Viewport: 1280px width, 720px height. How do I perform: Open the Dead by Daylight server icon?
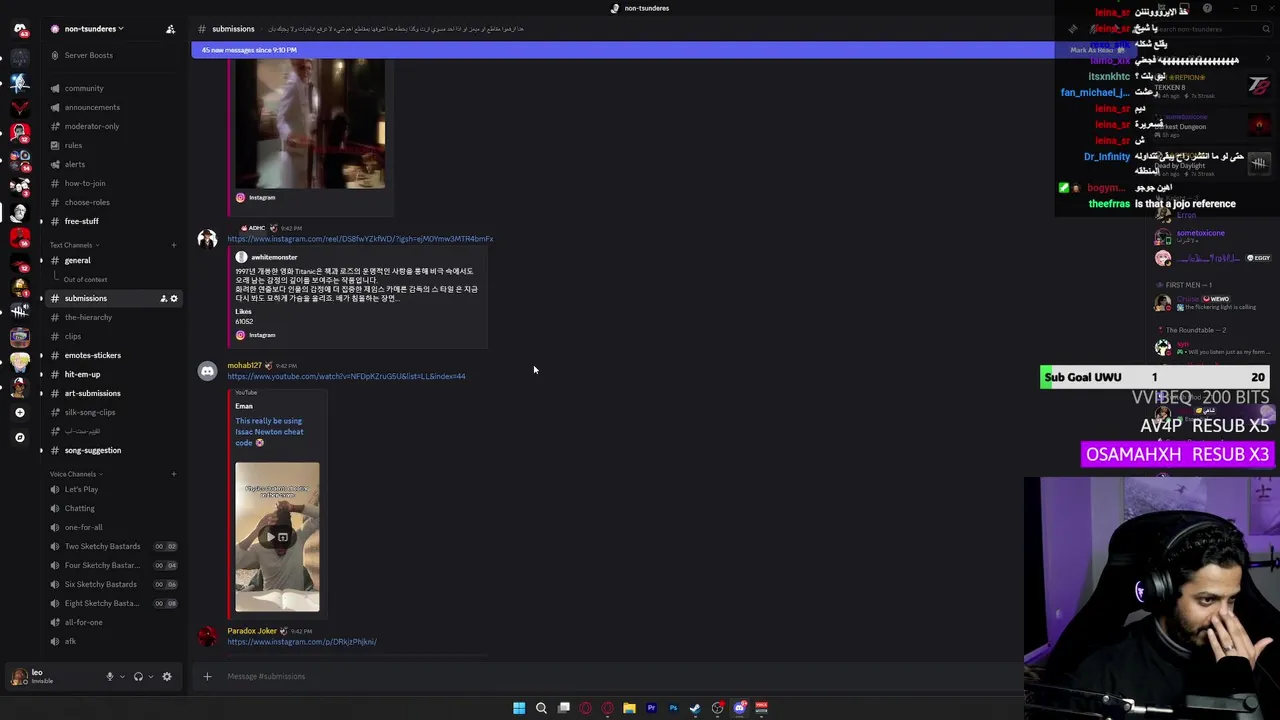click(19, 311)
